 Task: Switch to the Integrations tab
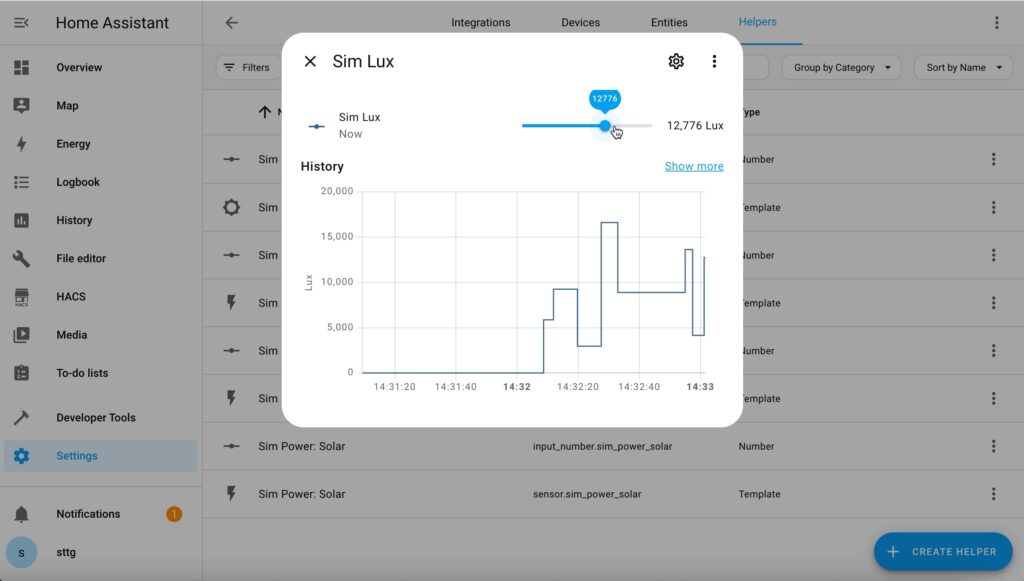[x=481, y=23]
